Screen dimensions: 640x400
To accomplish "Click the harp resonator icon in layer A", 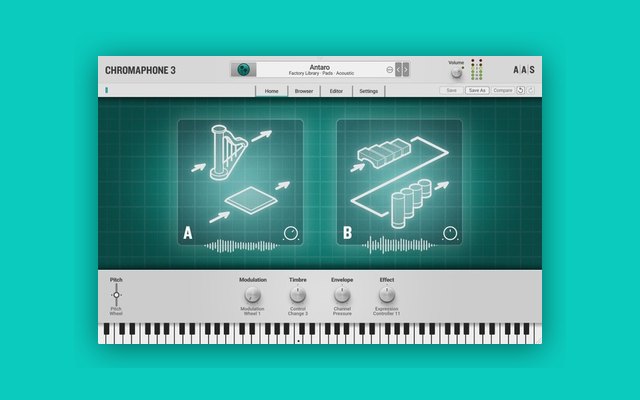I will [229, 152].
